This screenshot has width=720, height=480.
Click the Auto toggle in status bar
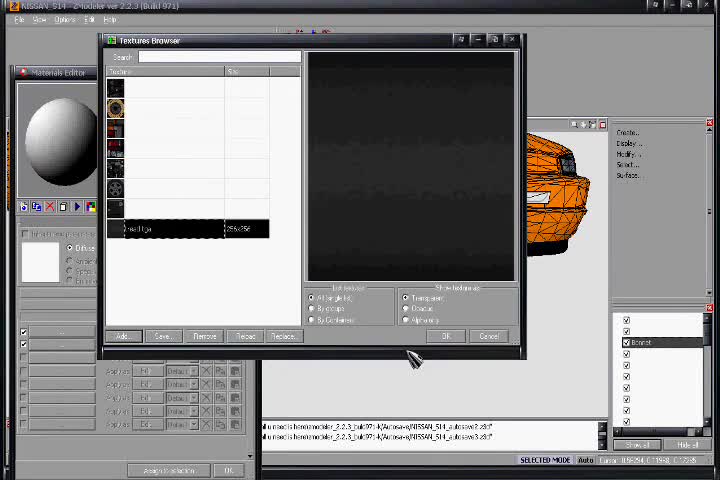(585, 460)
